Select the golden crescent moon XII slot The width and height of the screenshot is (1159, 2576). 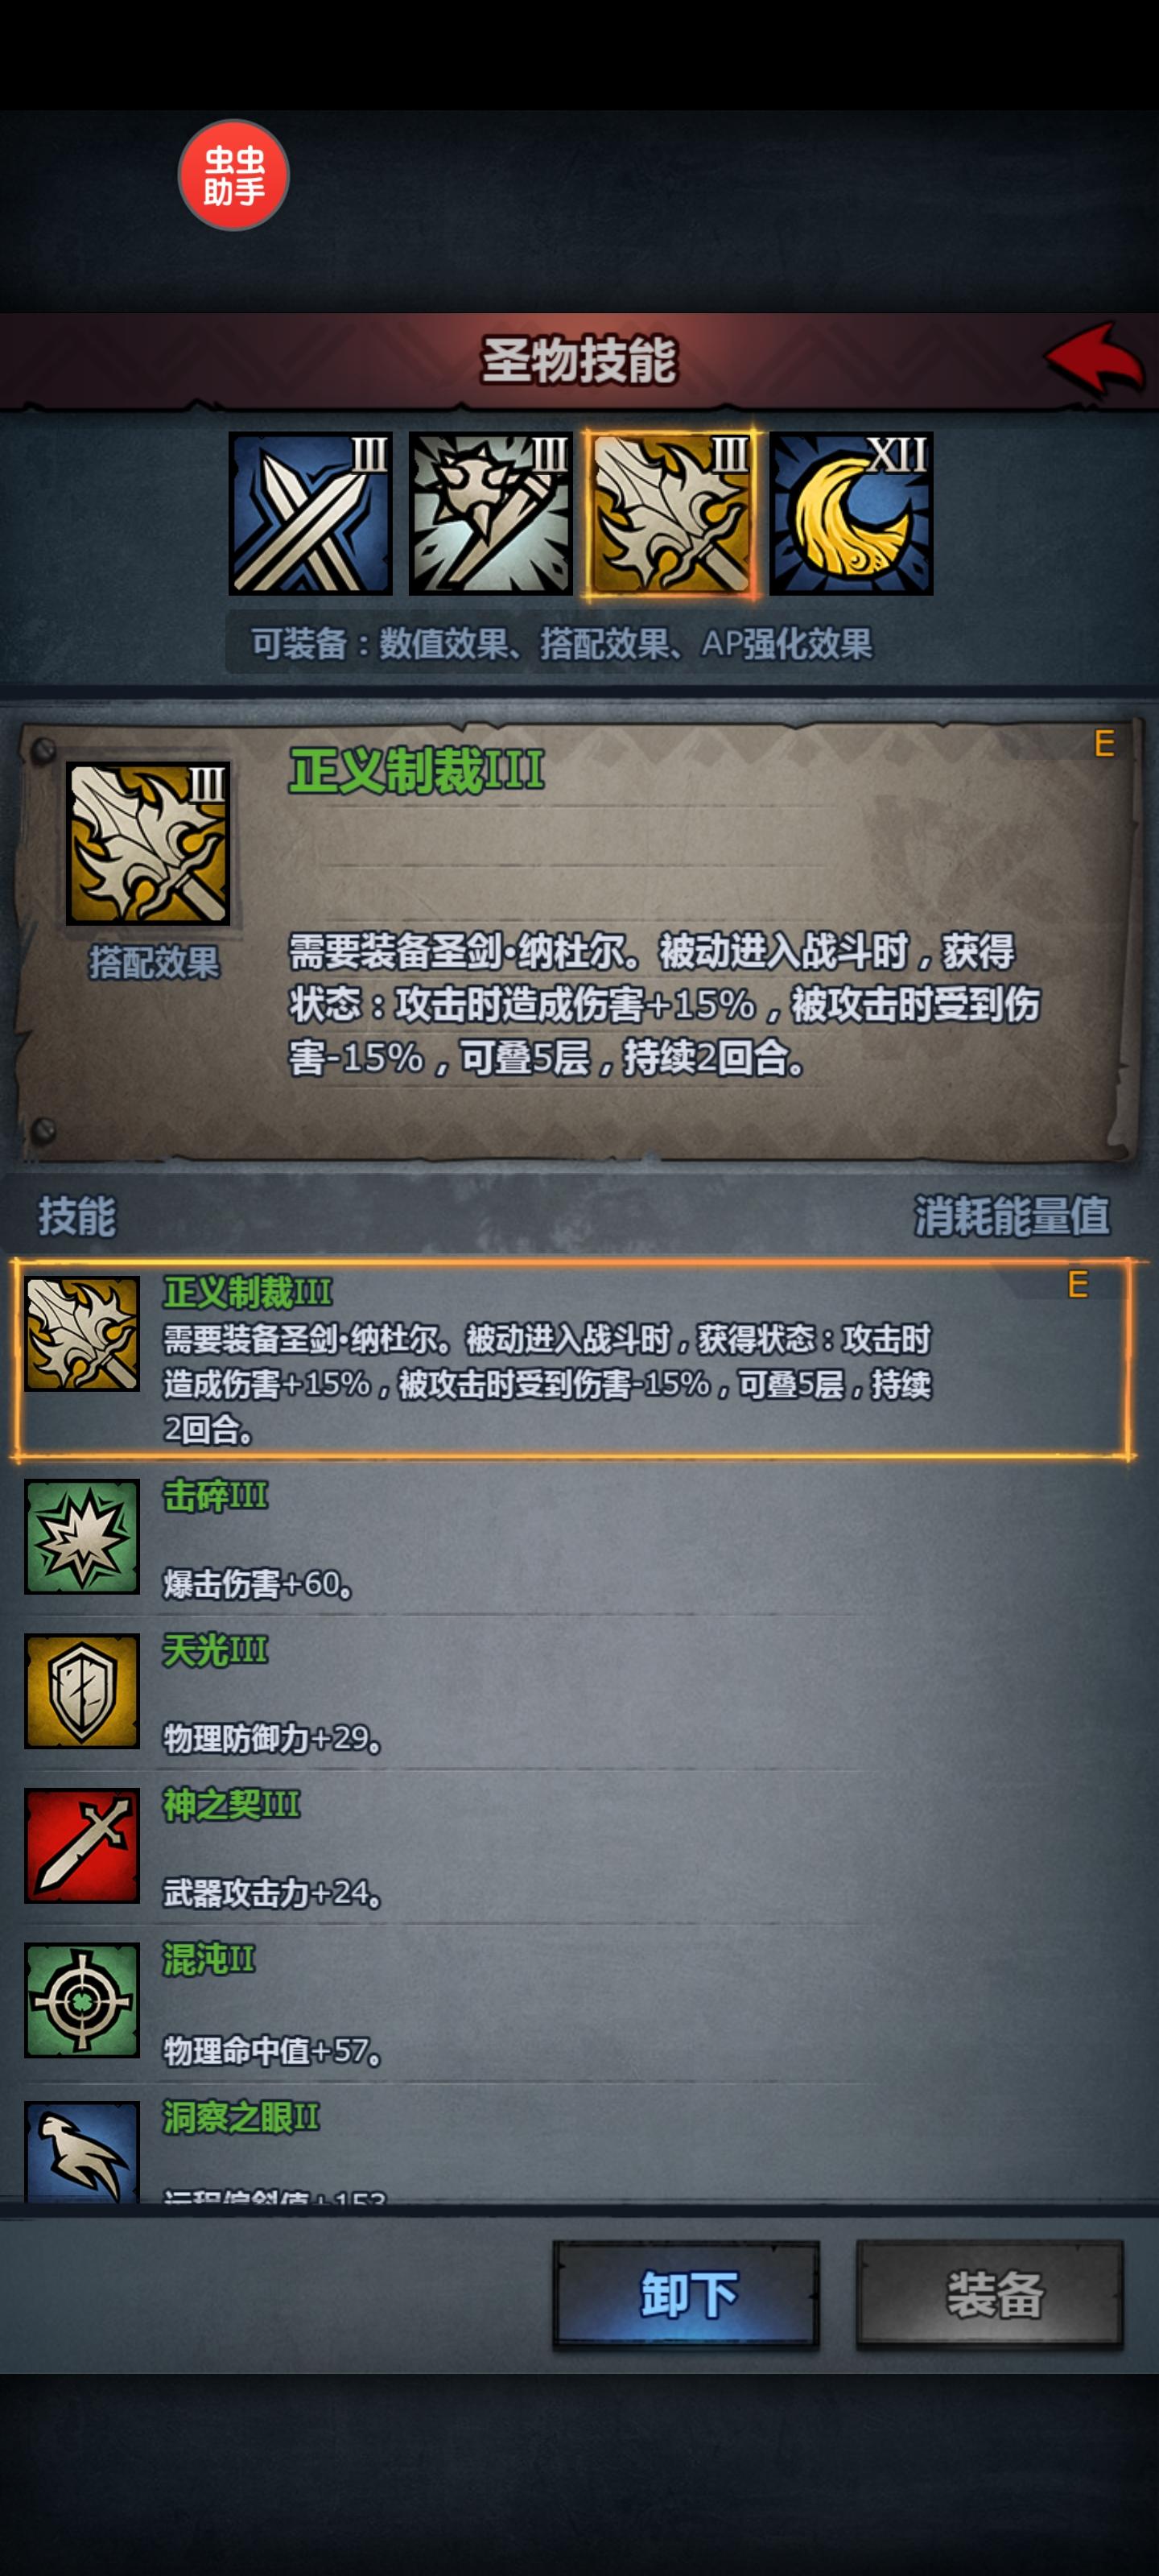(x=851, y=514)
